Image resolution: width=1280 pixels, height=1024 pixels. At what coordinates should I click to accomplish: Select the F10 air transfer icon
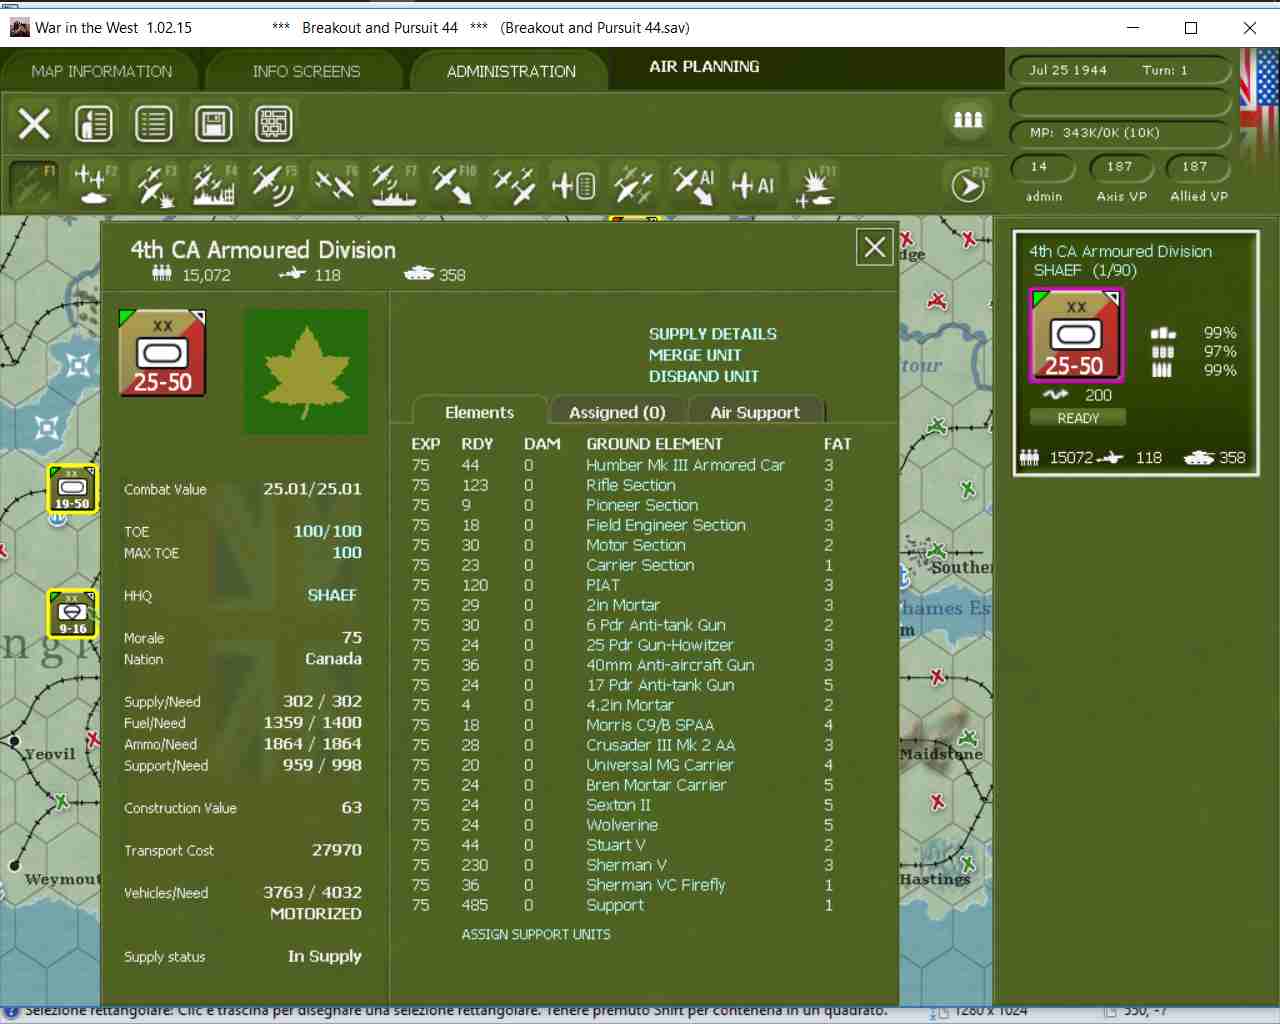[x=454, y=185]
